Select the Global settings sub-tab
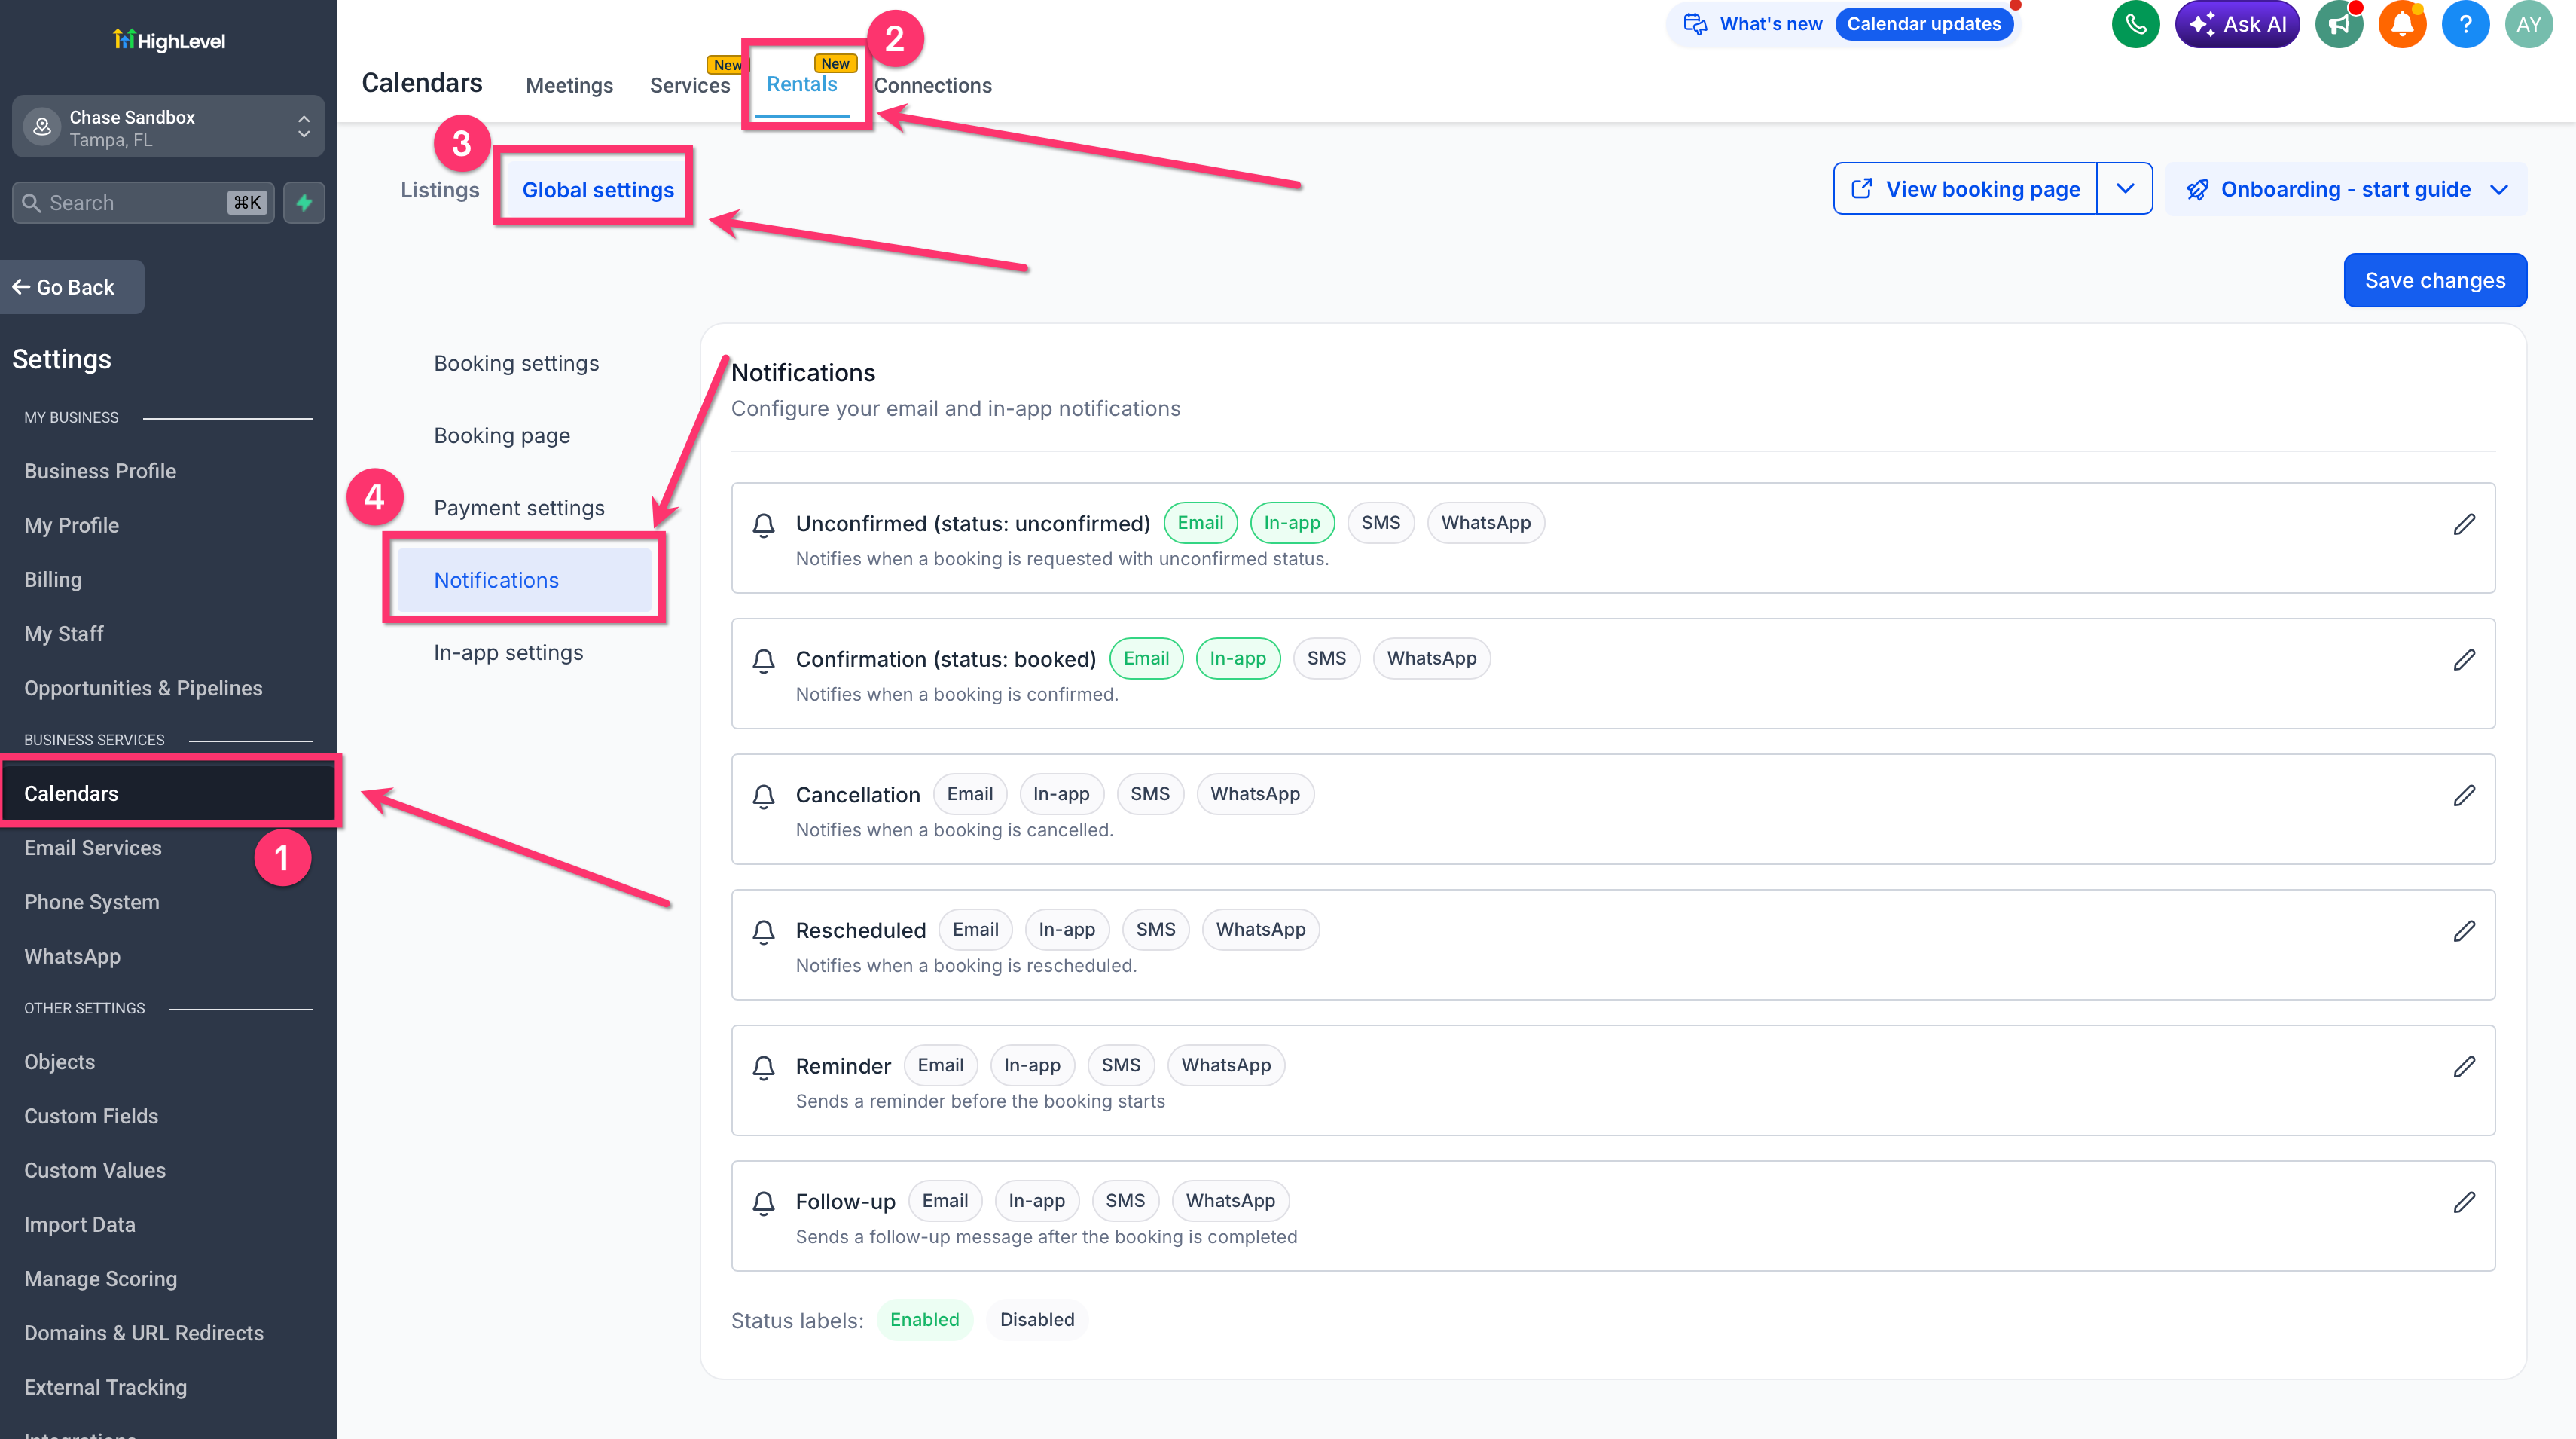 click(x=598, y=190)
